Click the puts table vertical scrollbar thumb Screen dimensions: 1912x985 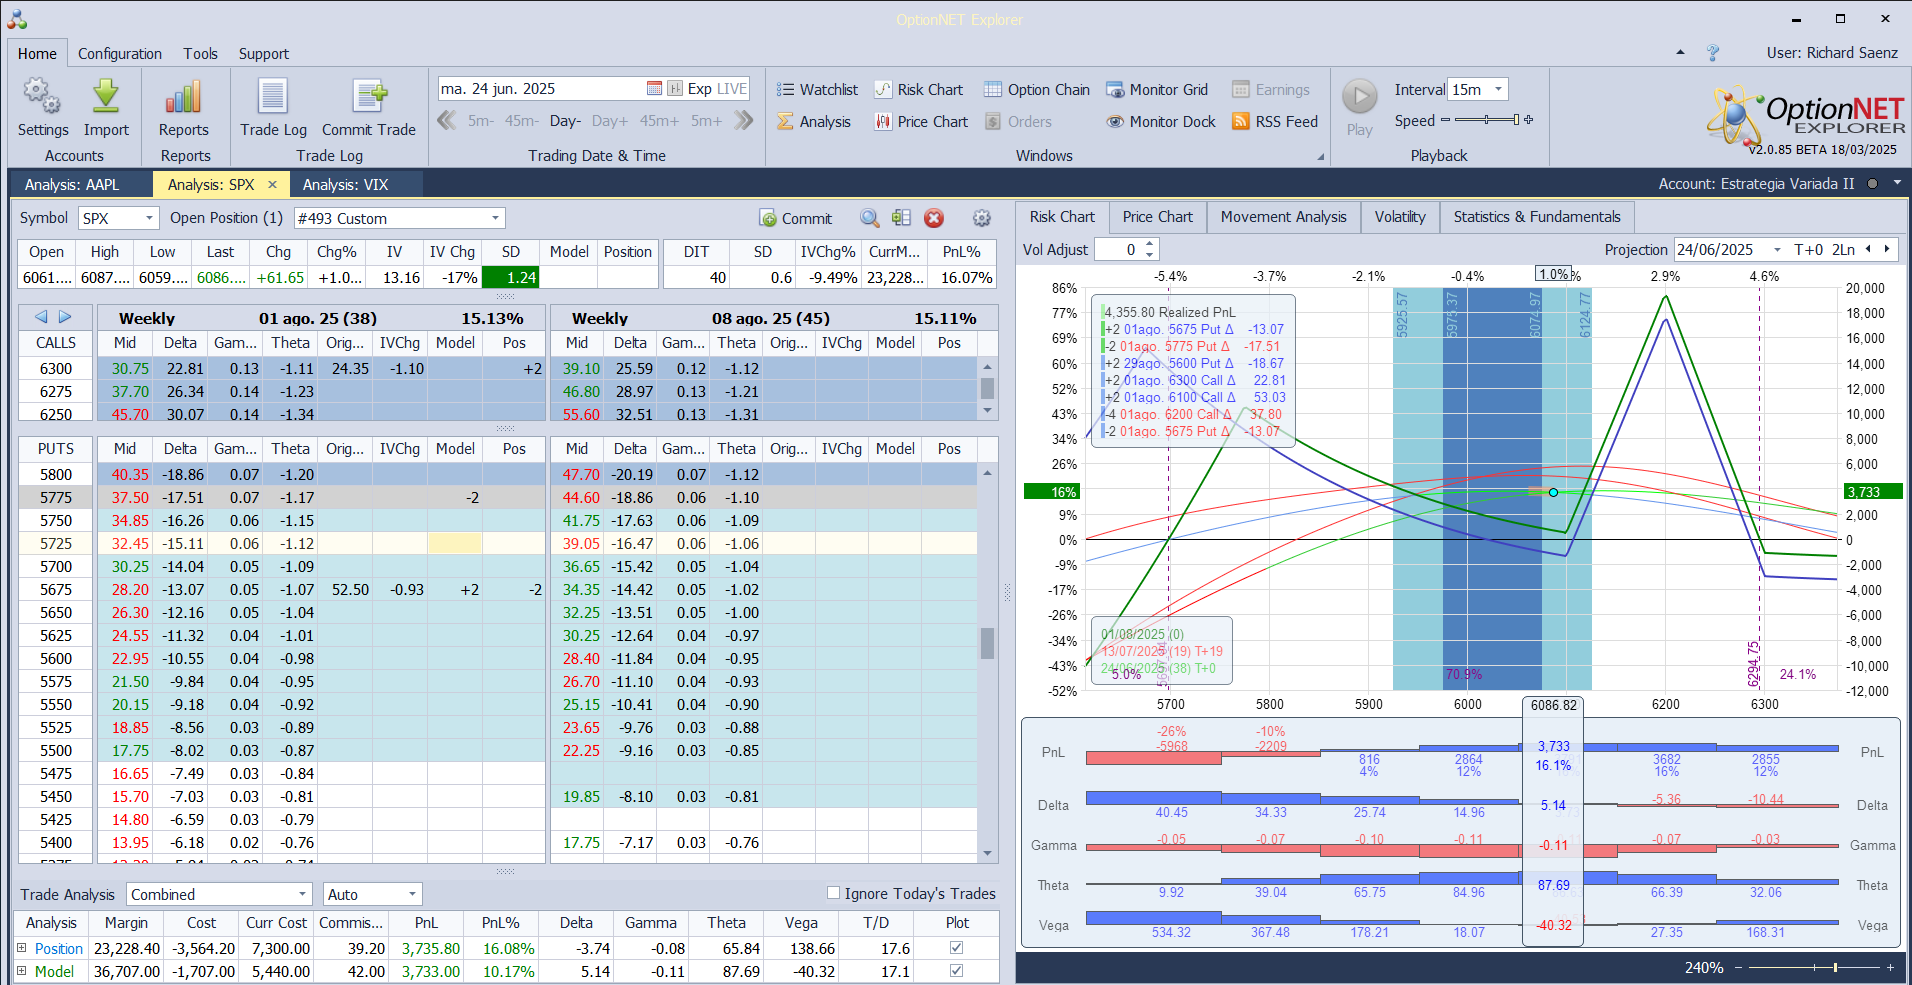[x=987, y=643]
